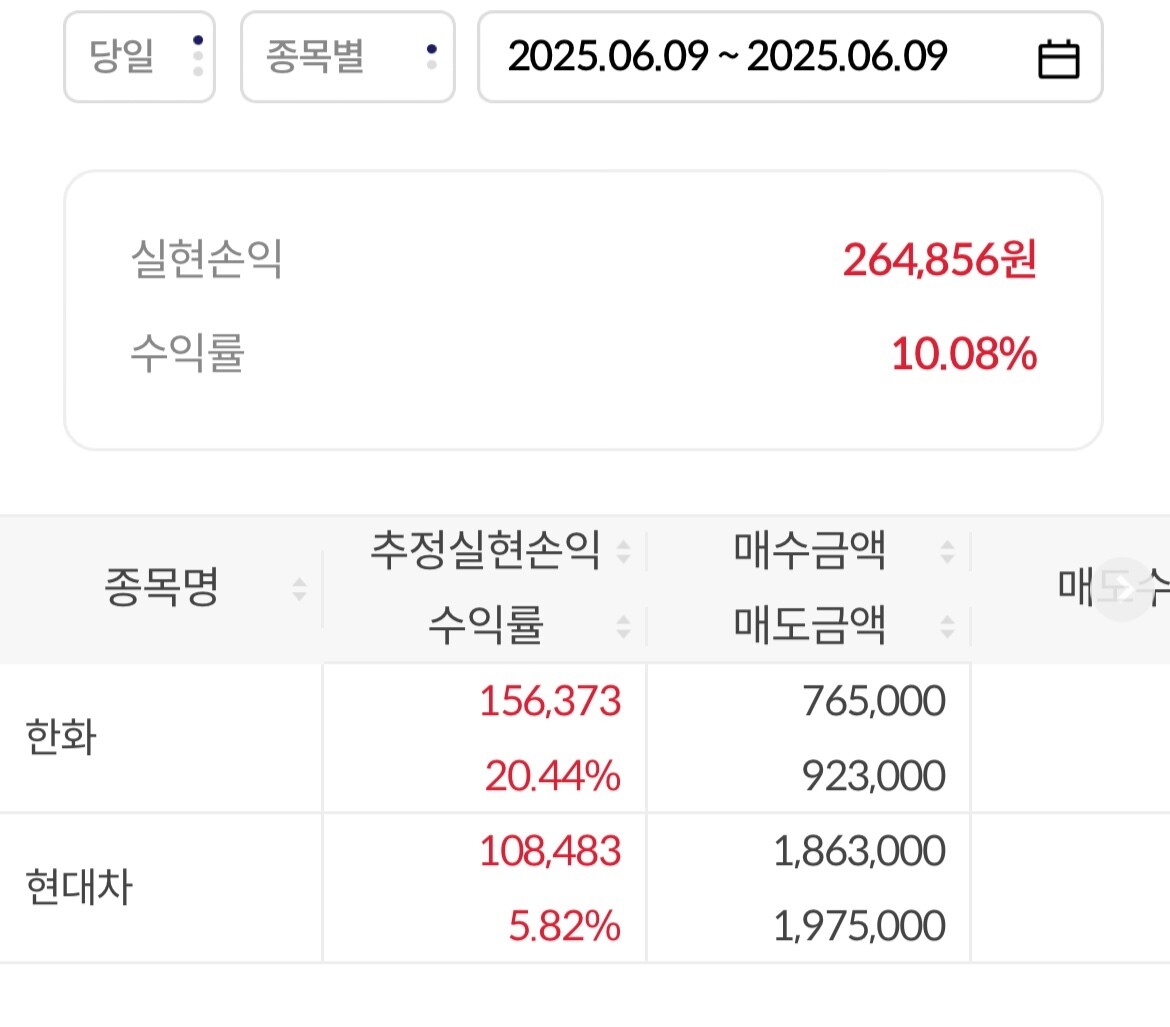Sort by 종목명 column arrows
Viewport: 1170px width, 1027px height.
pyautogui.click(x=299, y=590)
